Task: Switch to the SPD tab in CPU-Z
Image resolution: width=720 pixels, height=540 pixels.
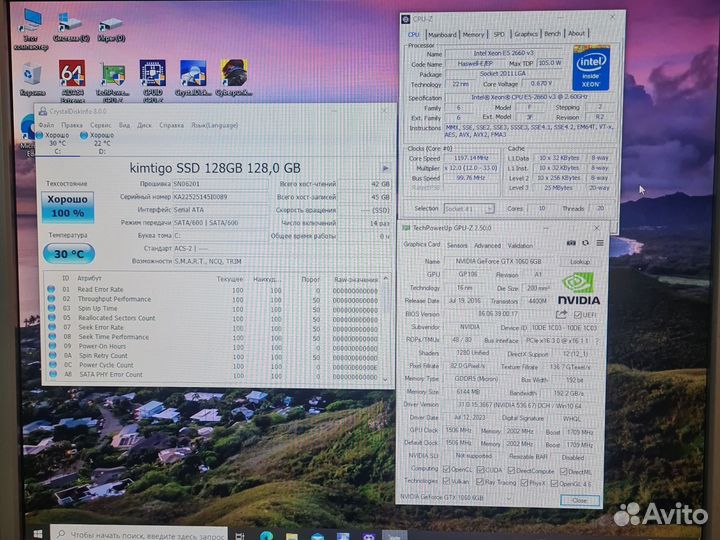Action: pos(499,34)
